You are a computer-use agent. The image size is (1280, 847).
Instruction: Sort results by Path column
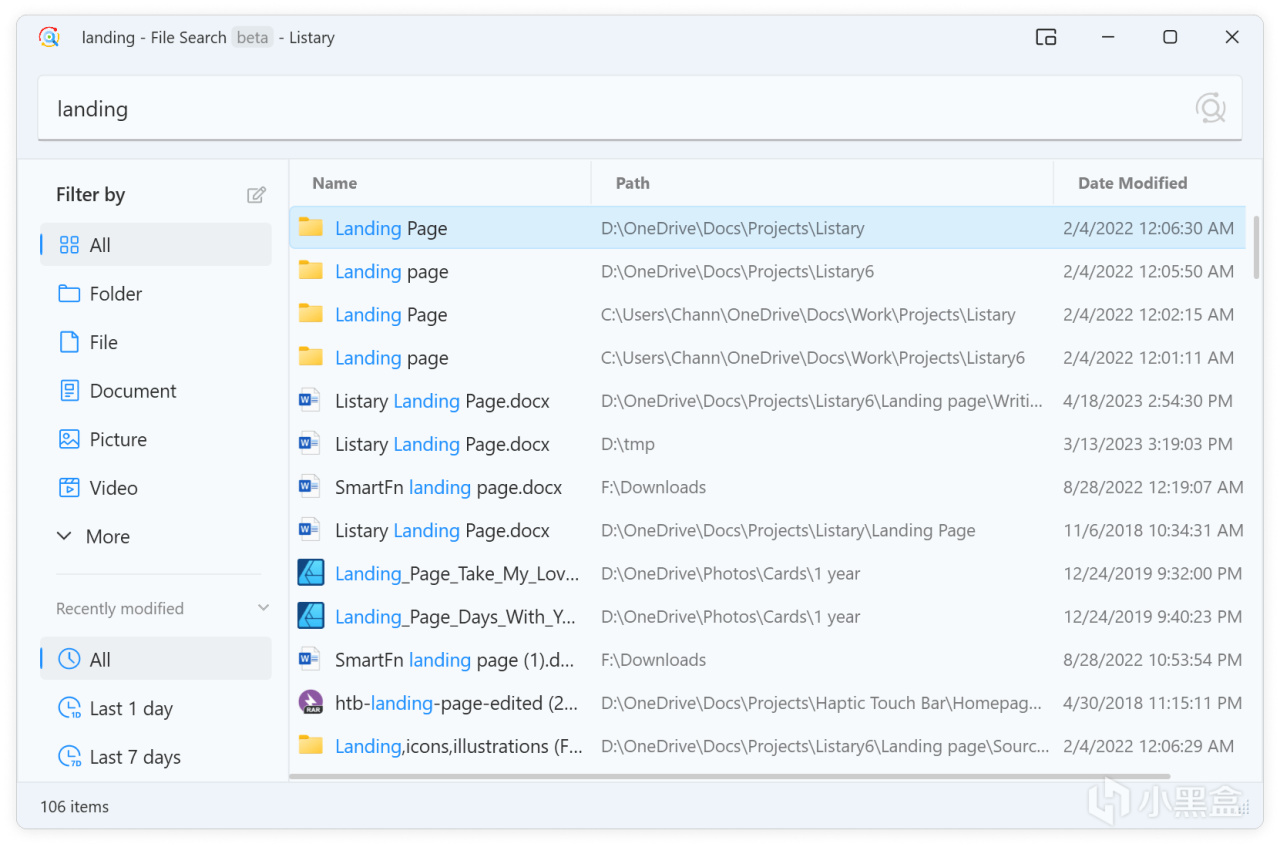[x=632, y=183]
